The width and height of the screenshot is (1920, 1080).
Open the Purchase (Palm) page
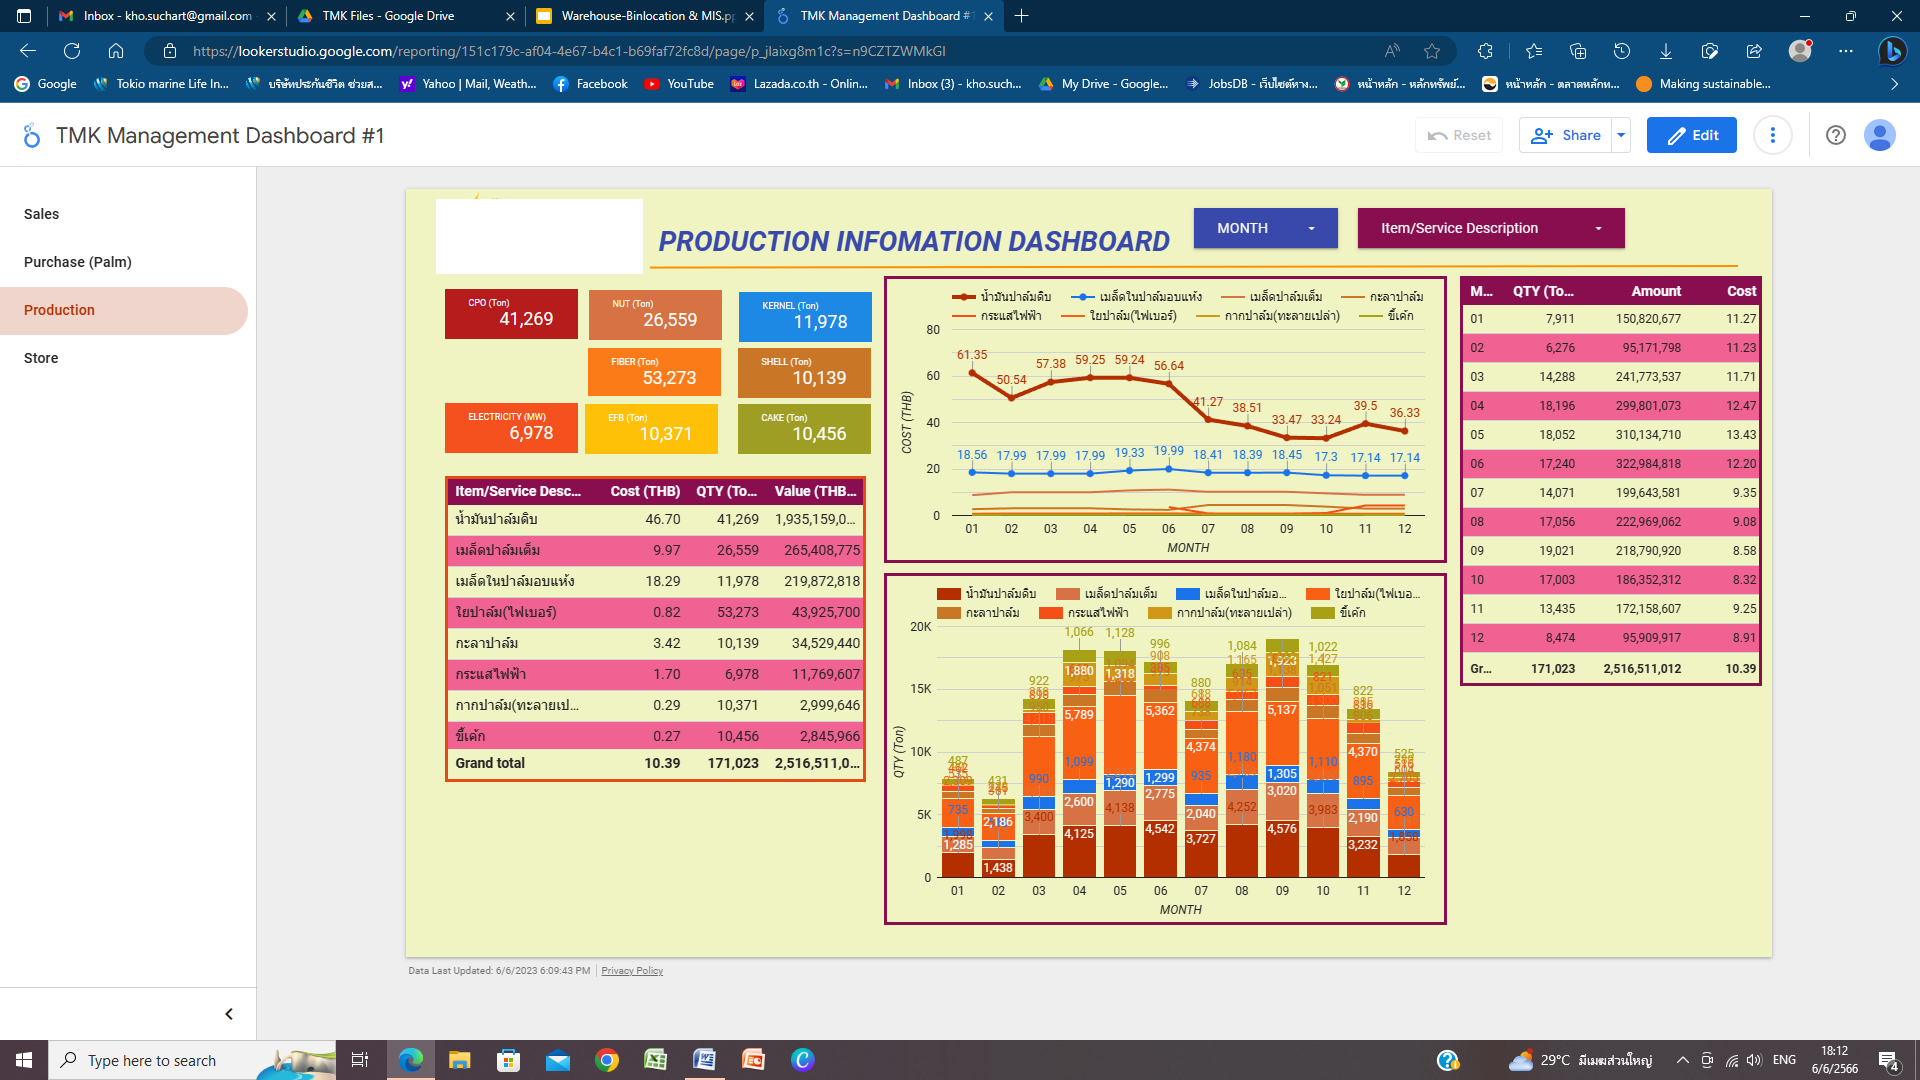[78, 262]
